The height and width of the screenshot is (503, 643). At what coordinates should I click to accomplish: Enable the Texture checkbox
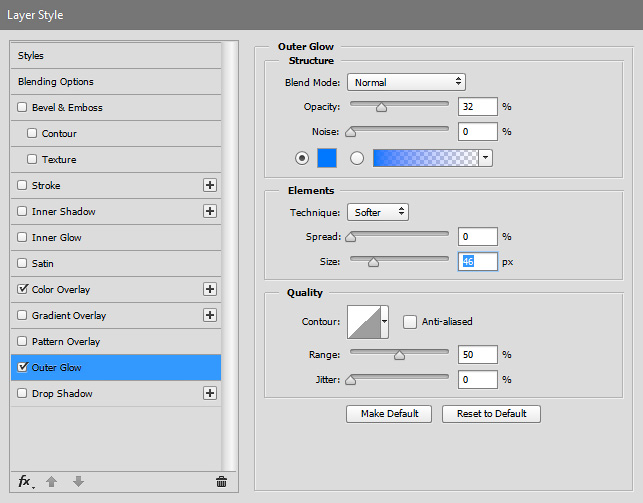[32, 159]
